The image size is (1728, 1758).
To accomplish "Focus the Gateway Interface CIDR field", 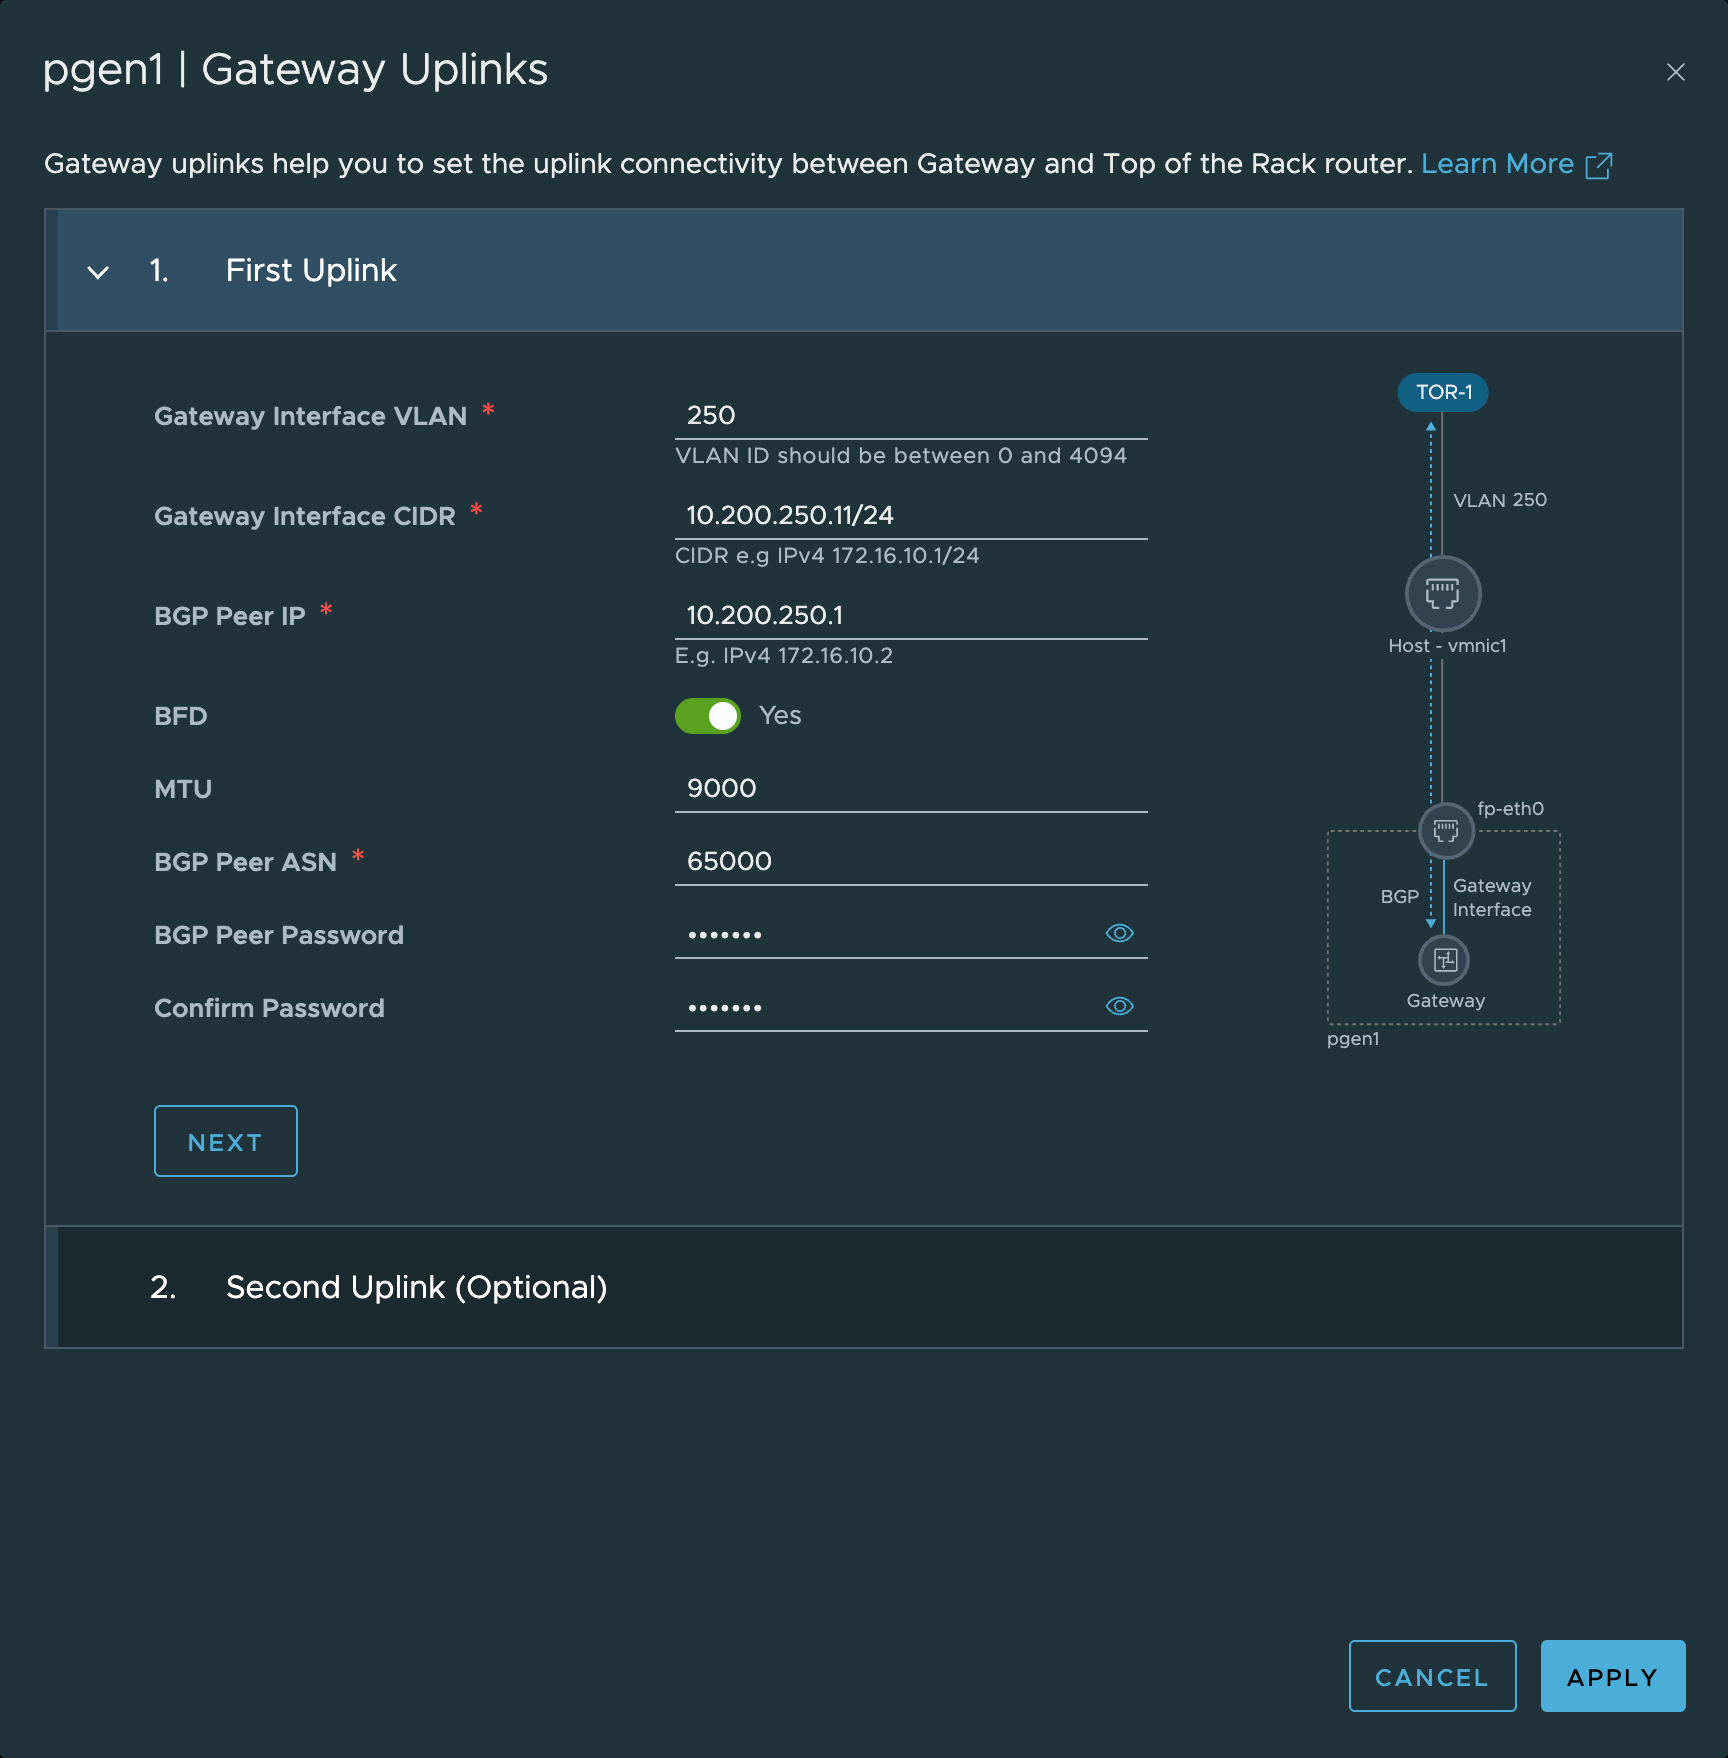I will (x=910, y=516).
